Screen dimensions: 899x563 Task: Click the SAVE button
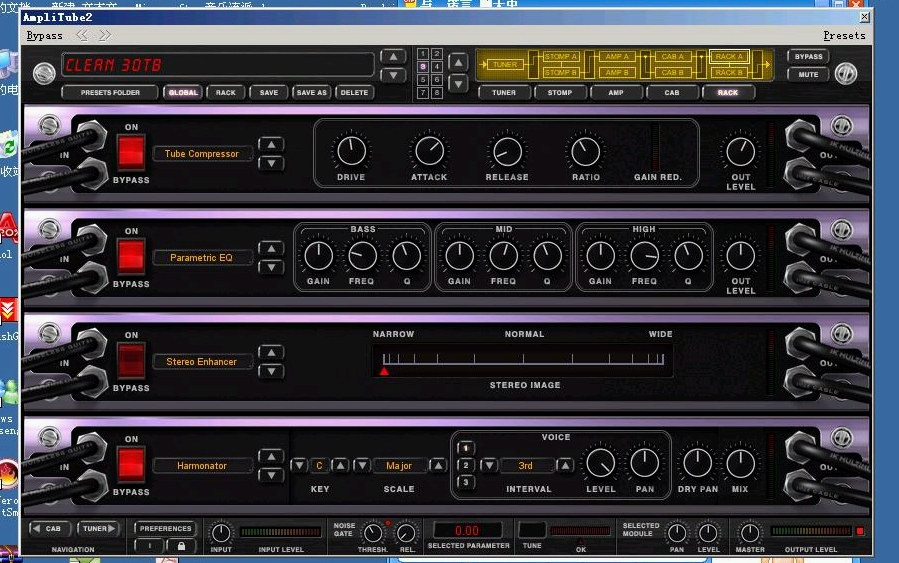pos(268,92)
